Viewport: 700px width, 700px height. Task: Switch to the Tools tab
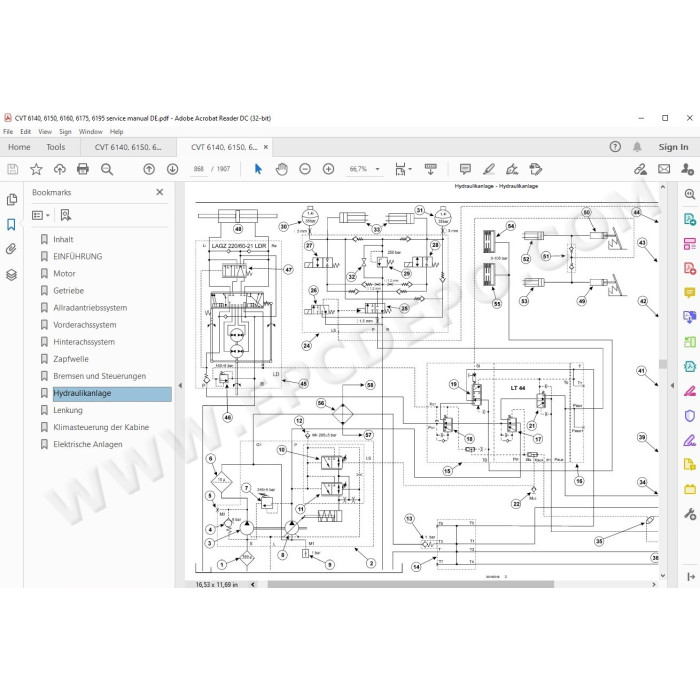(x=56, y=147)
